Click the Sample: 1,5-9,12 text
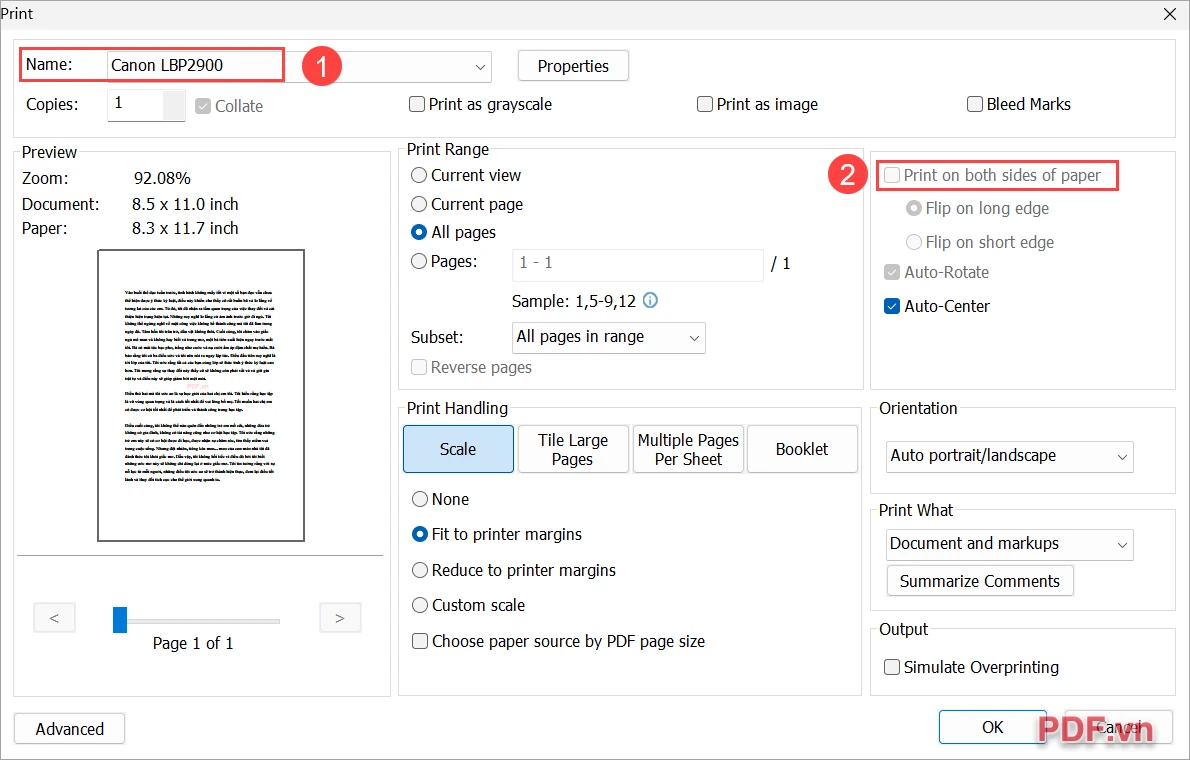Viewport: 1190px width, 760px height. click(x=574, y=301)
